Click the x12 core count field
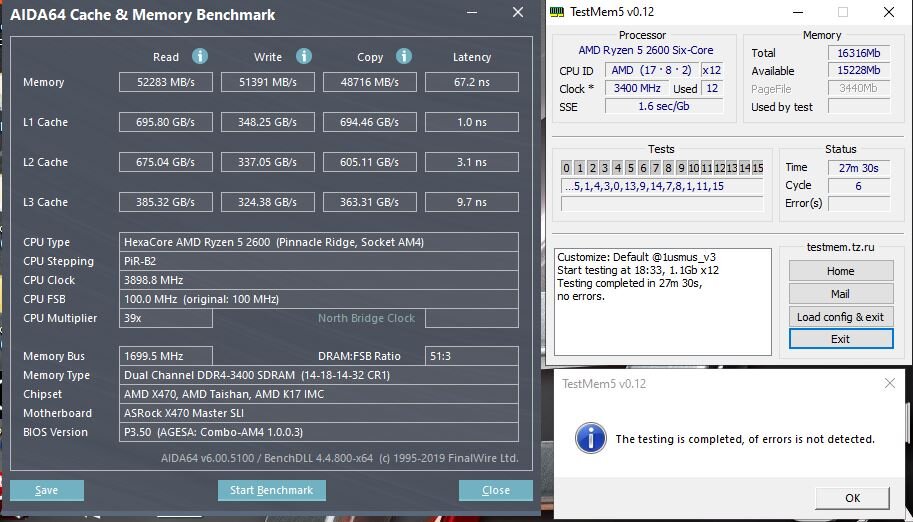 [x=712, y=70]
